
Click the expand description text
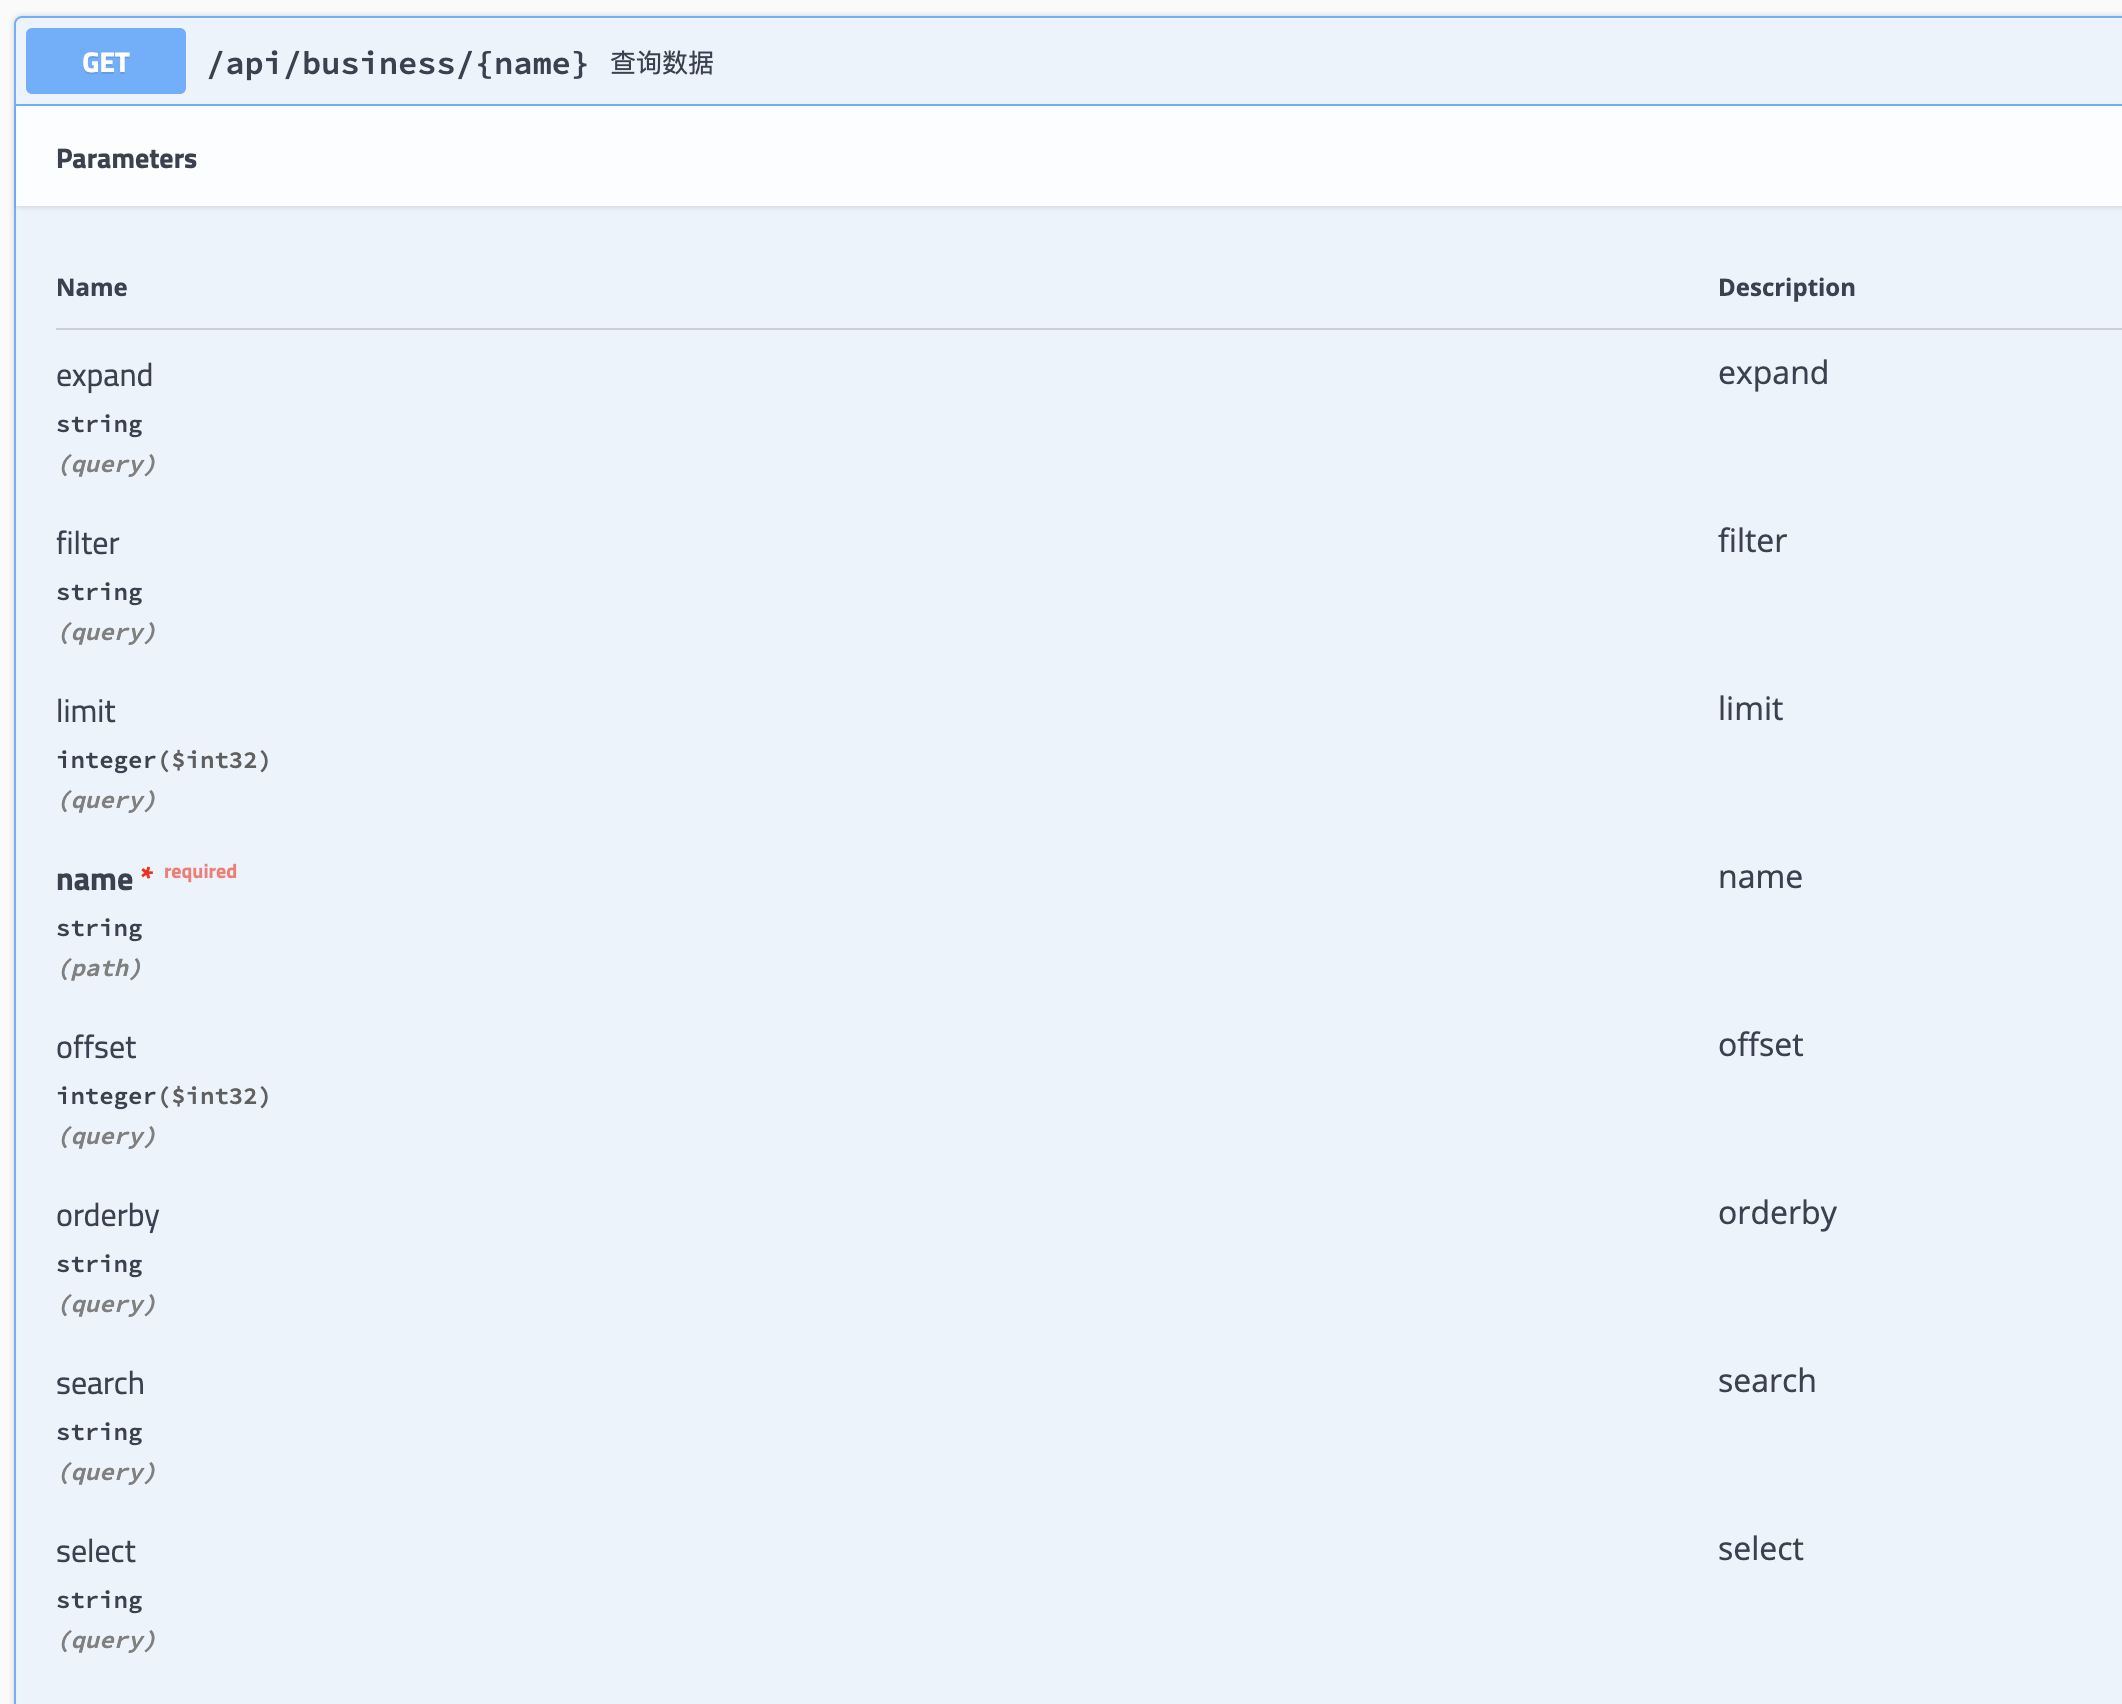click(1772, 373)
